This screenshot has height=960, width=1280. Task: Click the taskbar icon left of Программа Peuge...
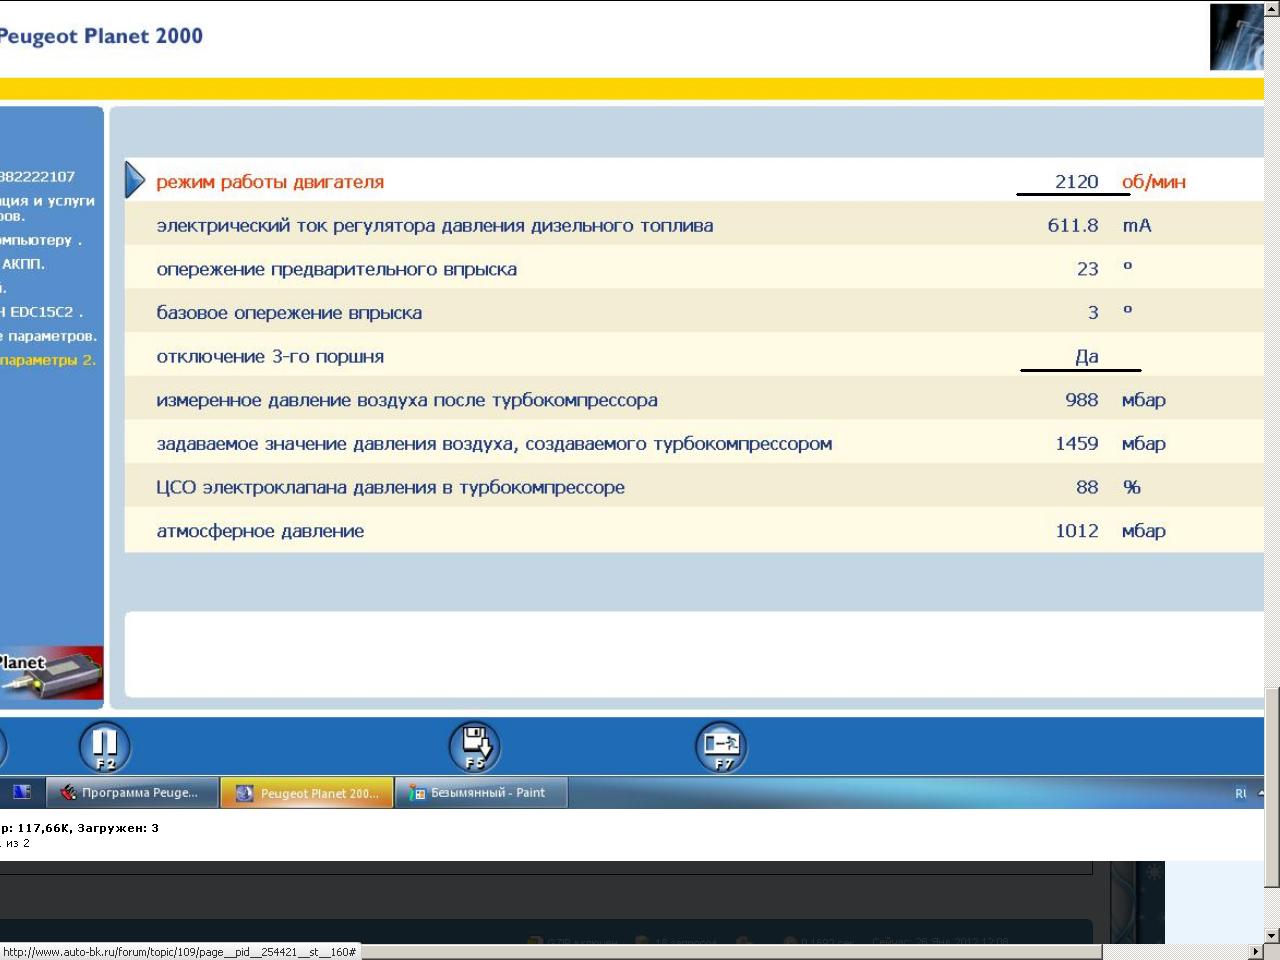[22, 793]
